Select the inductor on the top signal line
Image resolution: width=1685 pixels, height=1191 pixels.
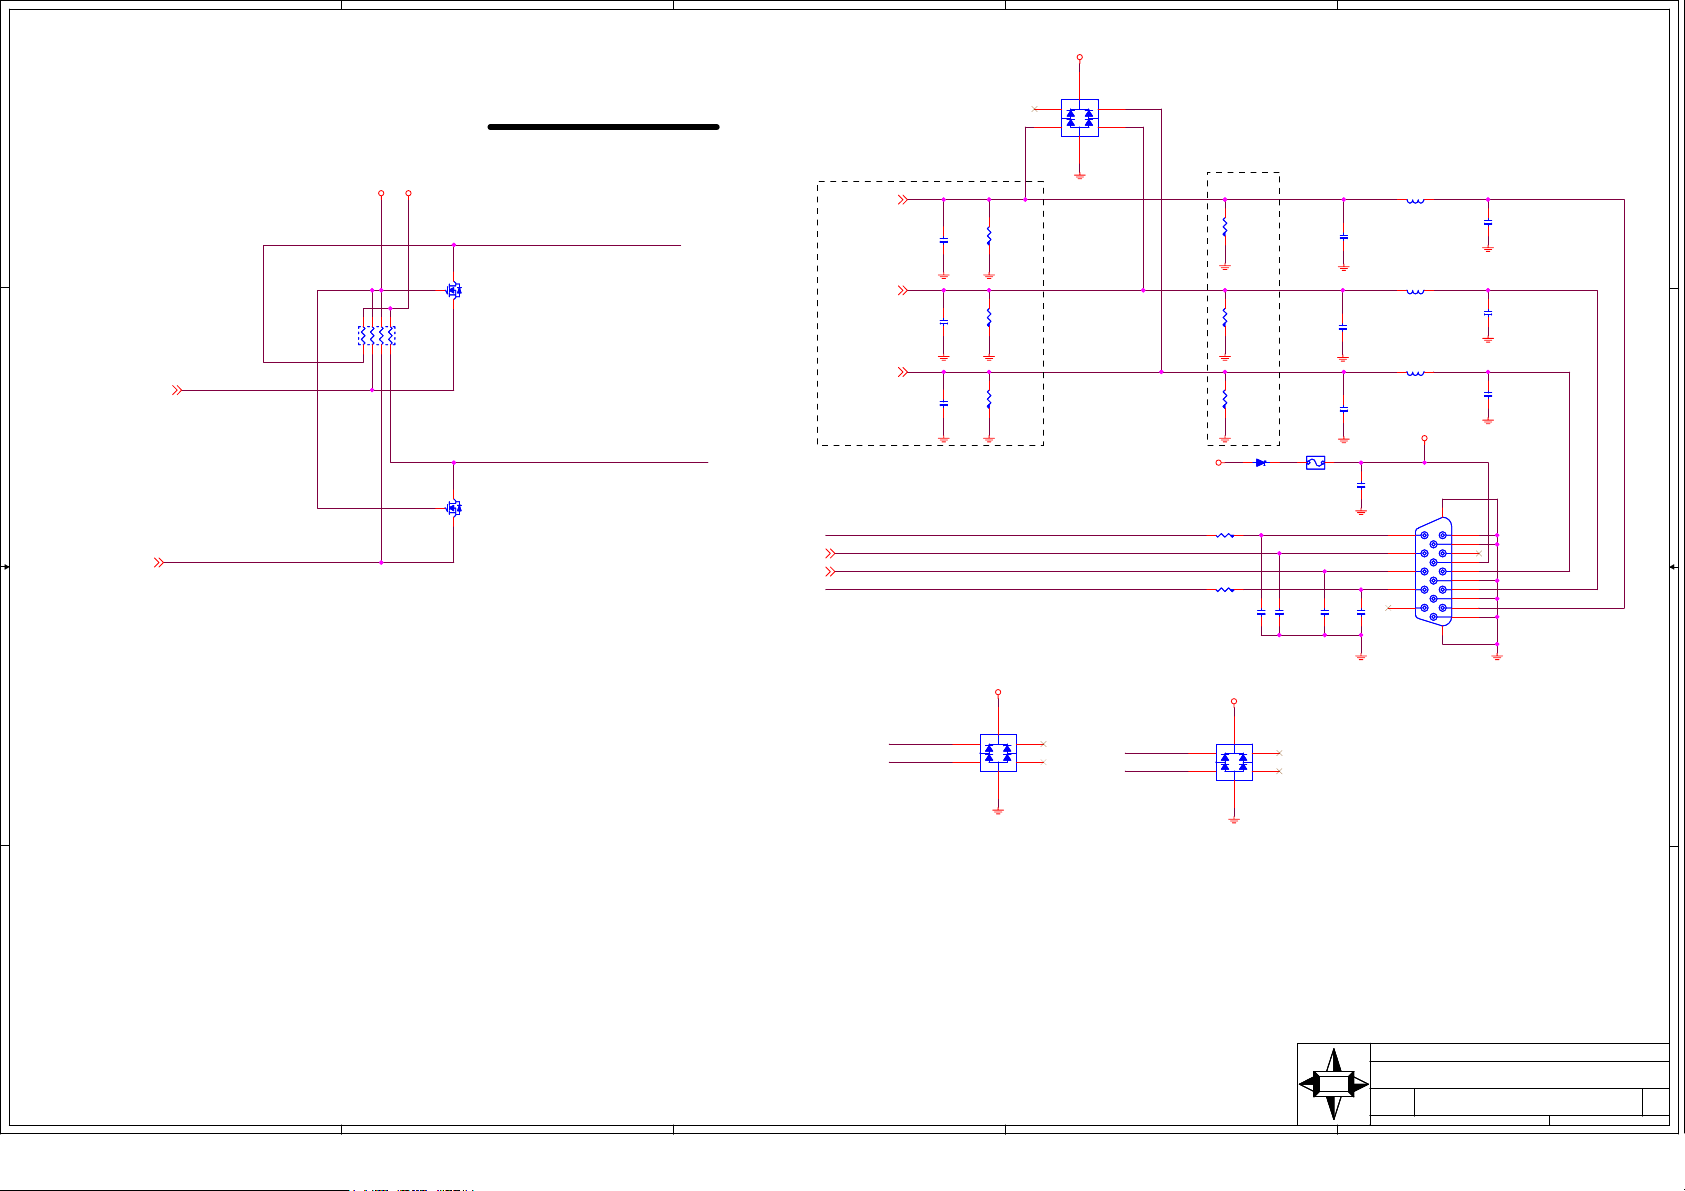[x=1415, y=200]
